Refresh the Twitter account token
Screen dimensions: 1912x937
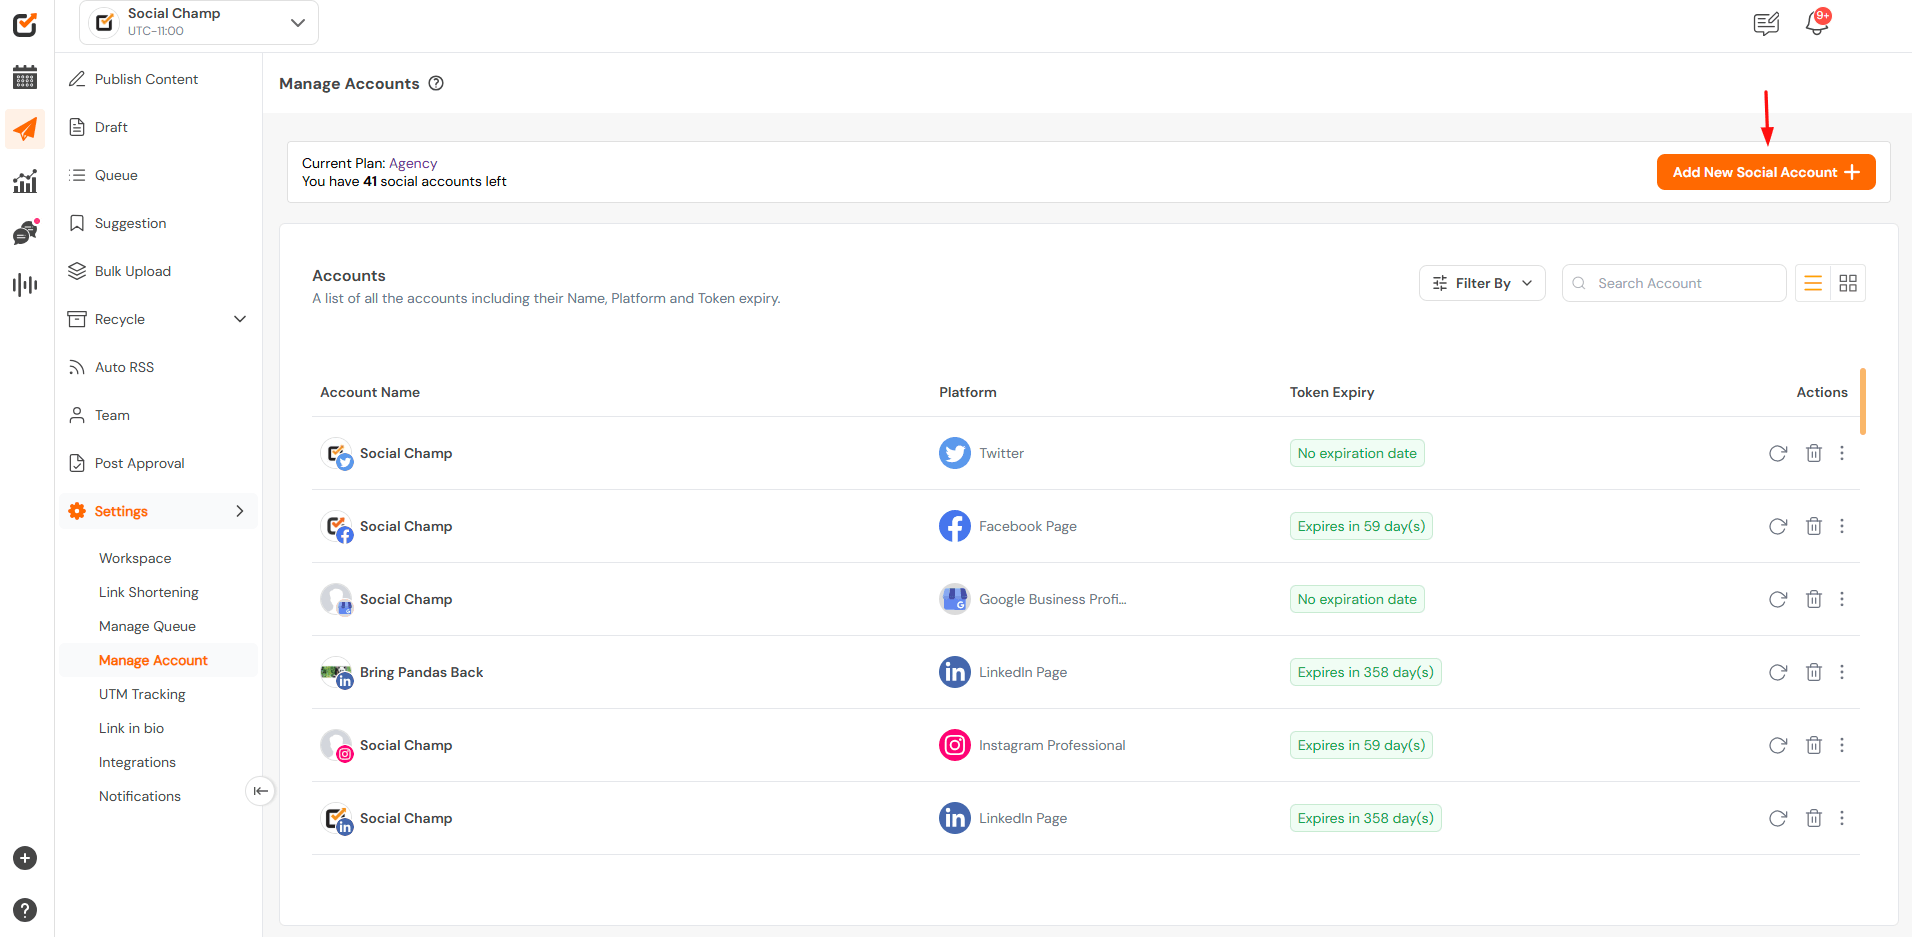click(1778, 453)
